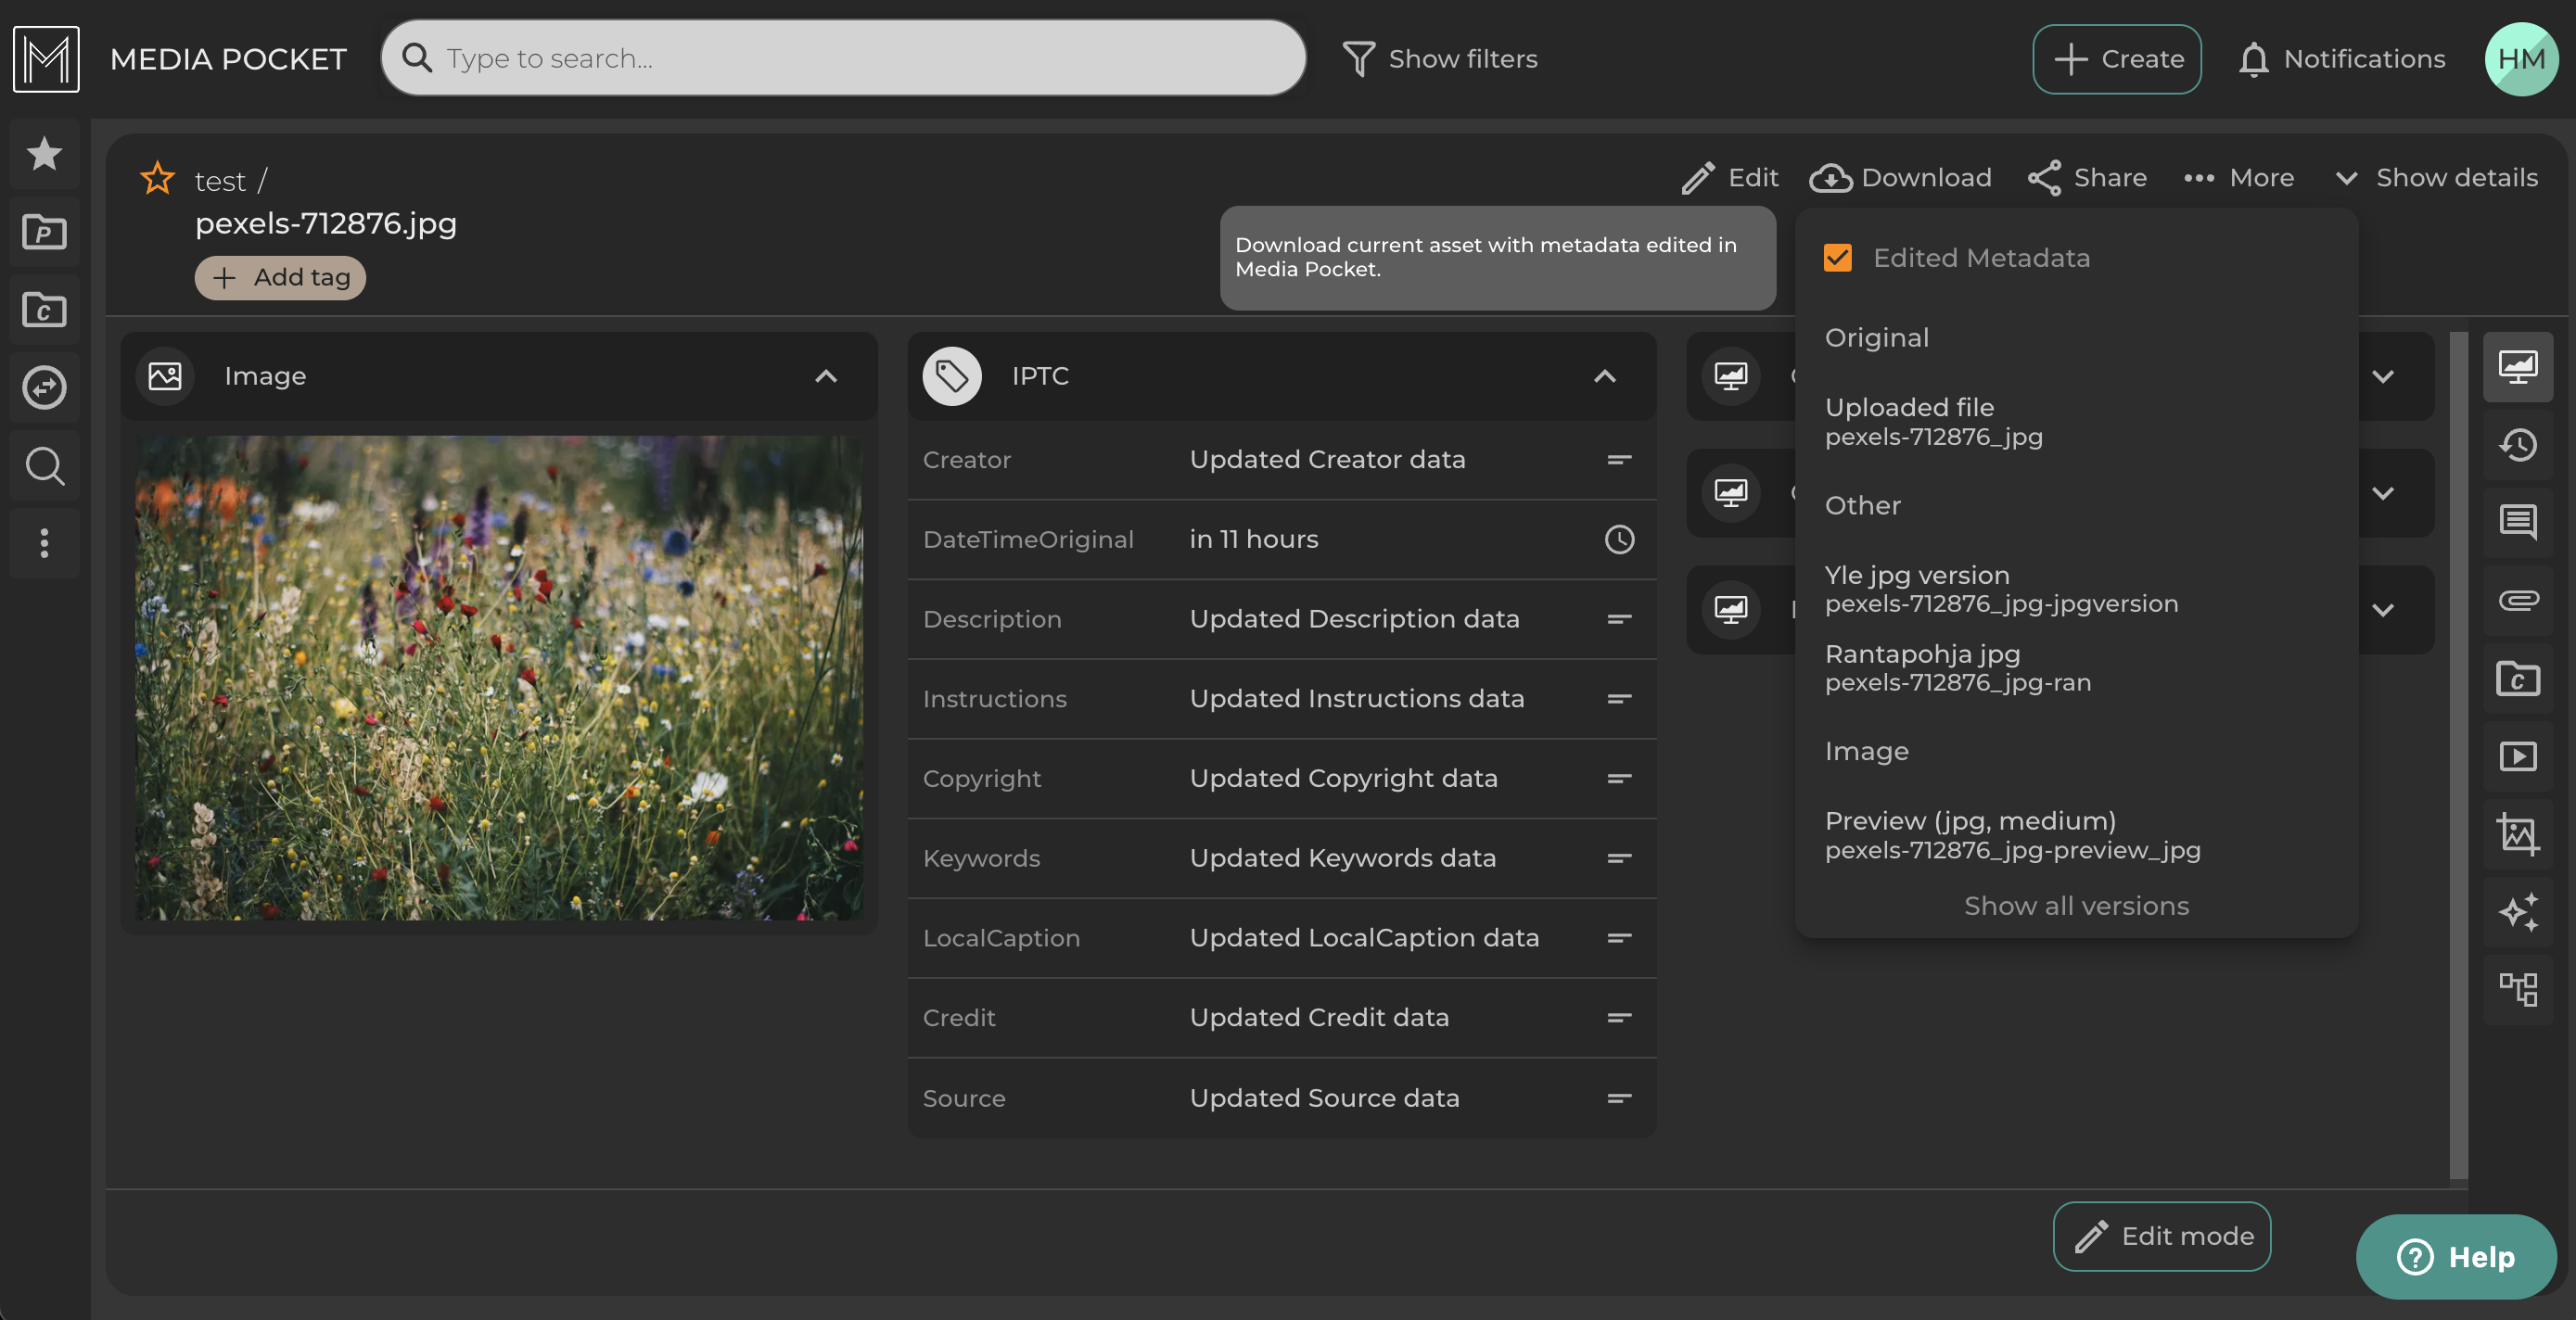Open the hierarchy tree icon
The height and width of the screenshot is (1320, 2576).
(2517, 990)
